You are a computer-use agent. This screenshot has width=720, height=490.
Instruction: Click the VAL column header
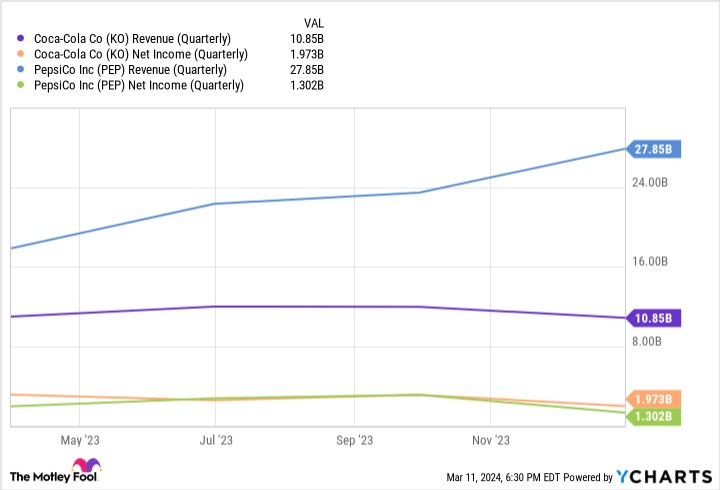tap(313, 21)
